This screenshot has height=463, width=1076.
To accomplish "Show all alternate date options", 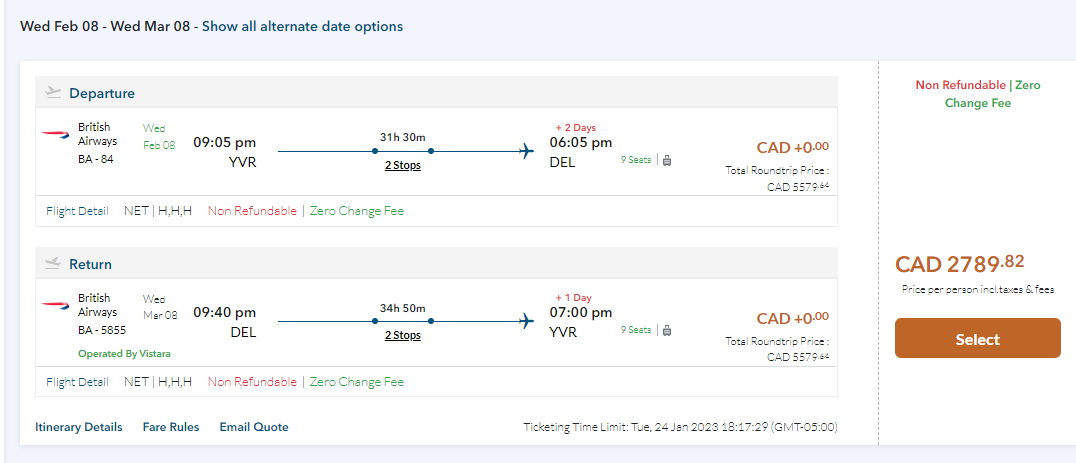I will pyautogui.click(x=302, y=26).
